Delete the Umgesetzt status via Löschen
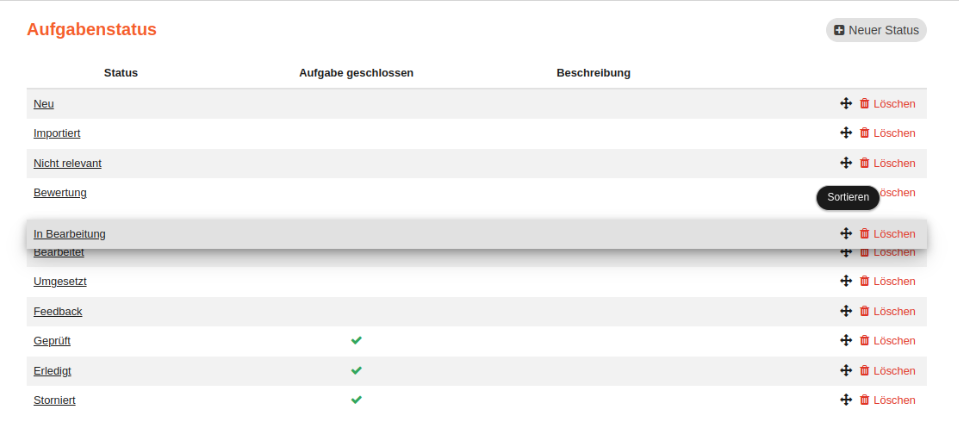Viewport: 959px width, 437px height. tap(894, 281)
